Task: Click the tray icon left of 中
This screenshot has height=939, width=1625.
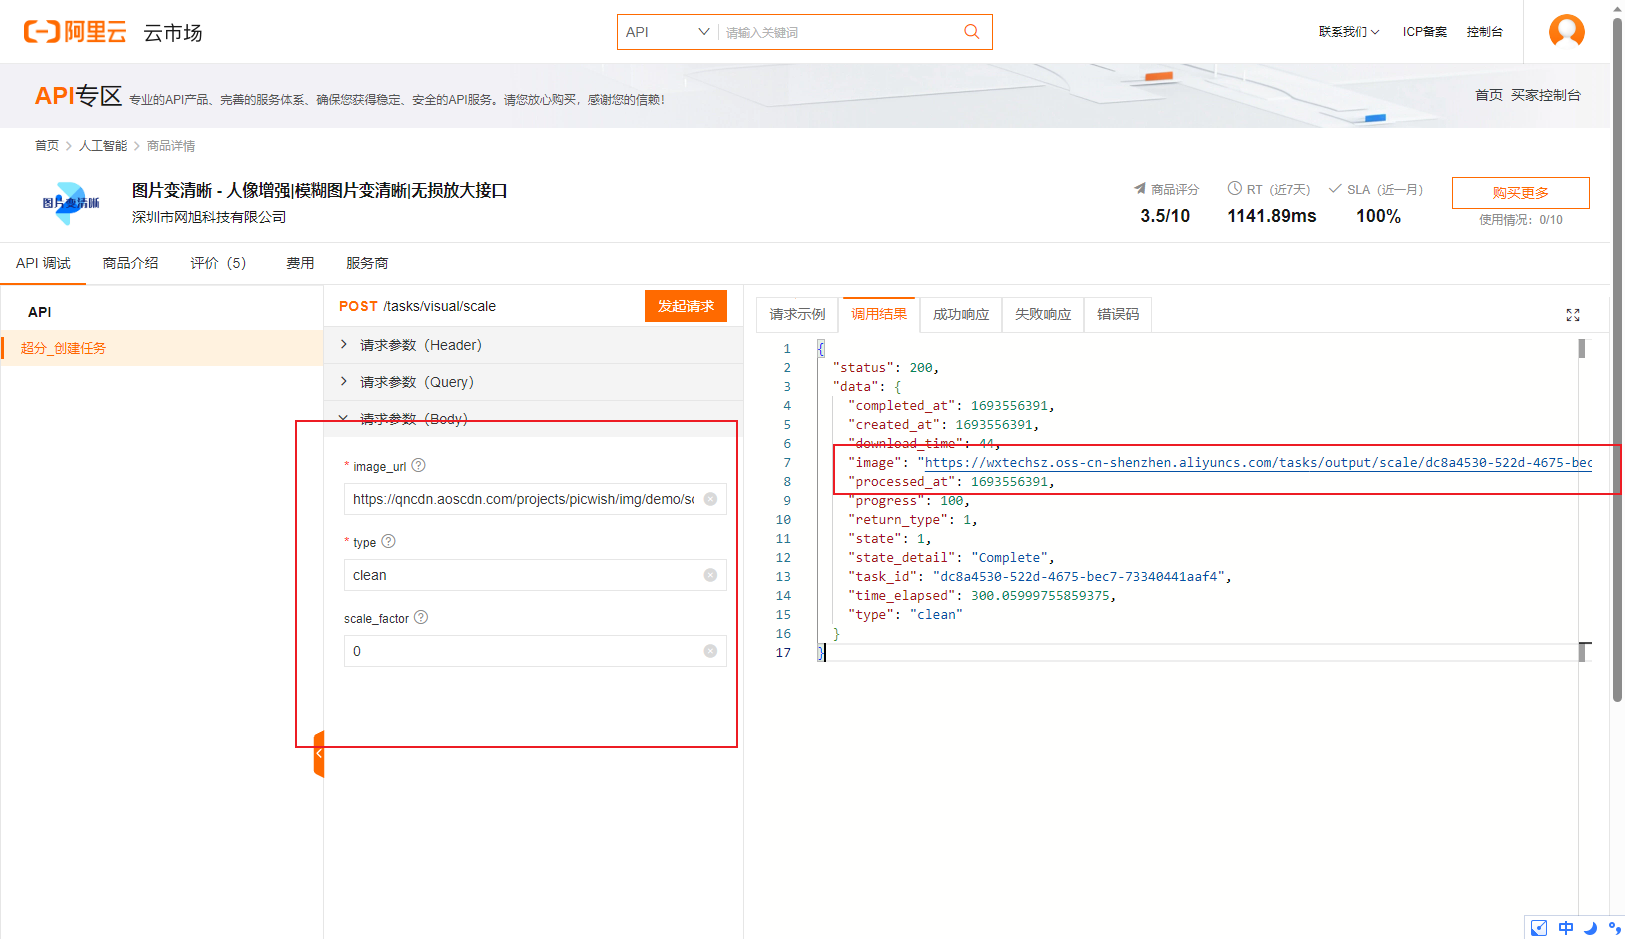Action: click(x=1539, y=928)
